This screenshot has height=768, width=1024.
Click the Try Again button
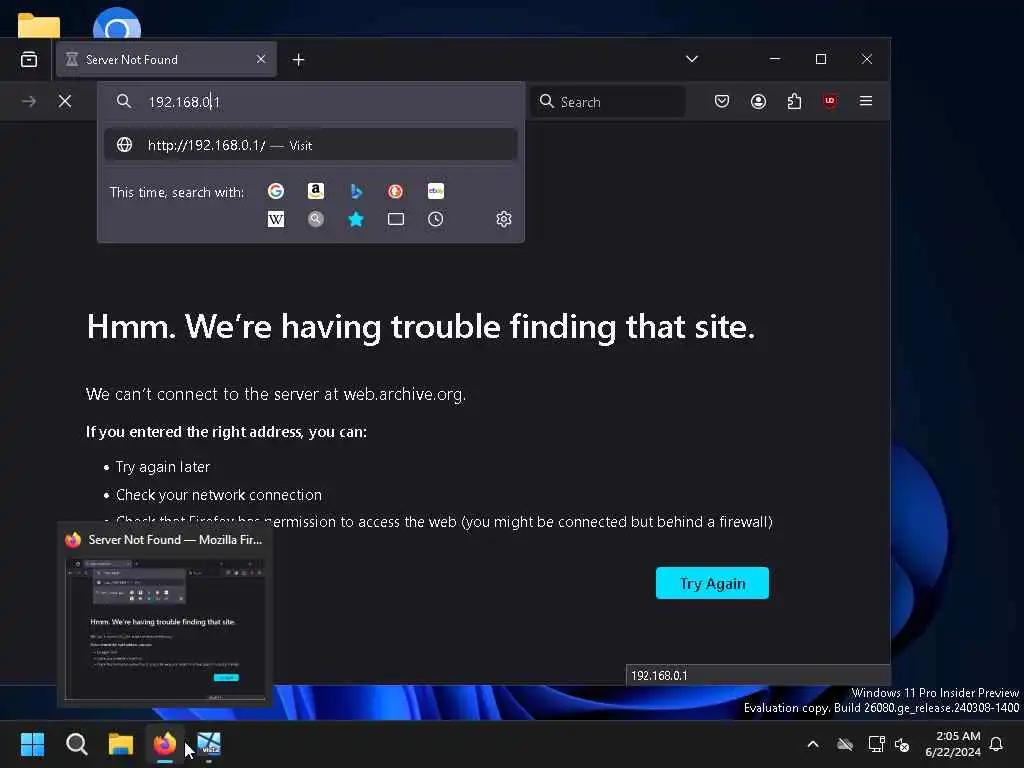coord(712,583)
